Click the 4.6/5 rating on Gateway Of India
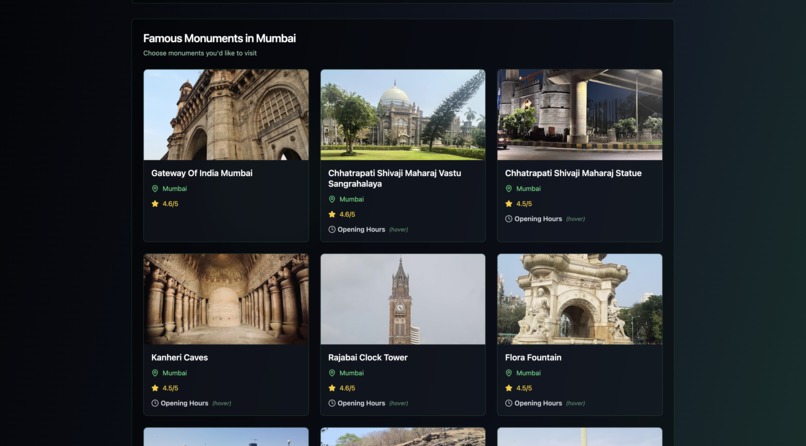This screenshot has height=446, width=806. [x=170, y=204]
